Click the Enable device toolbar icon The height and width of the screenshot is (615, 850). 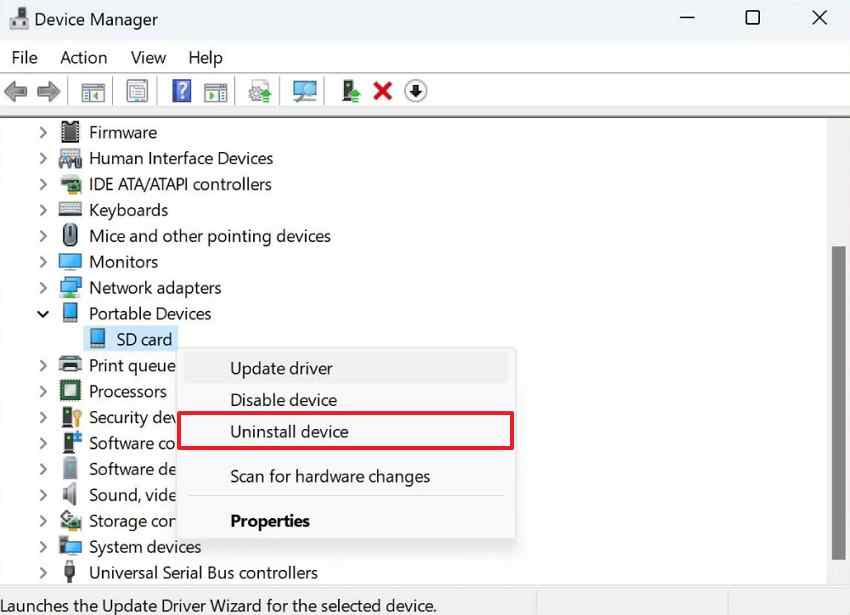pos(351,91)
